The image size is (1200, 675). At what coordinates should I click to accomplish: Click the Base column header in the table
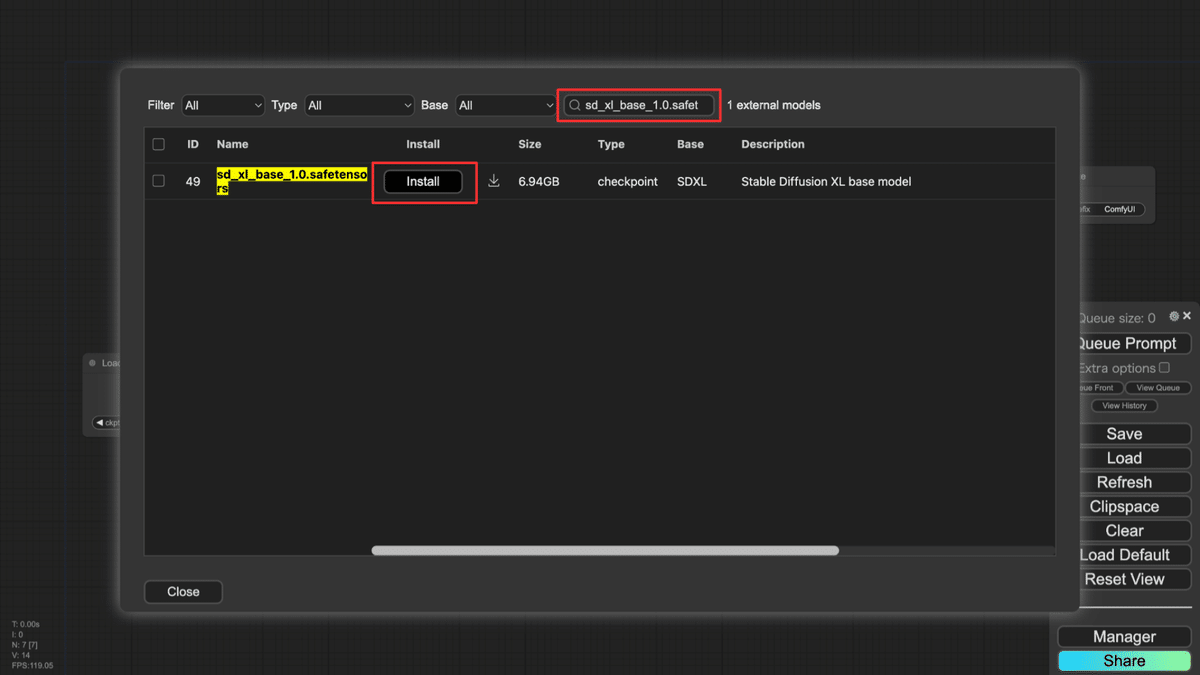coord(690,144)
